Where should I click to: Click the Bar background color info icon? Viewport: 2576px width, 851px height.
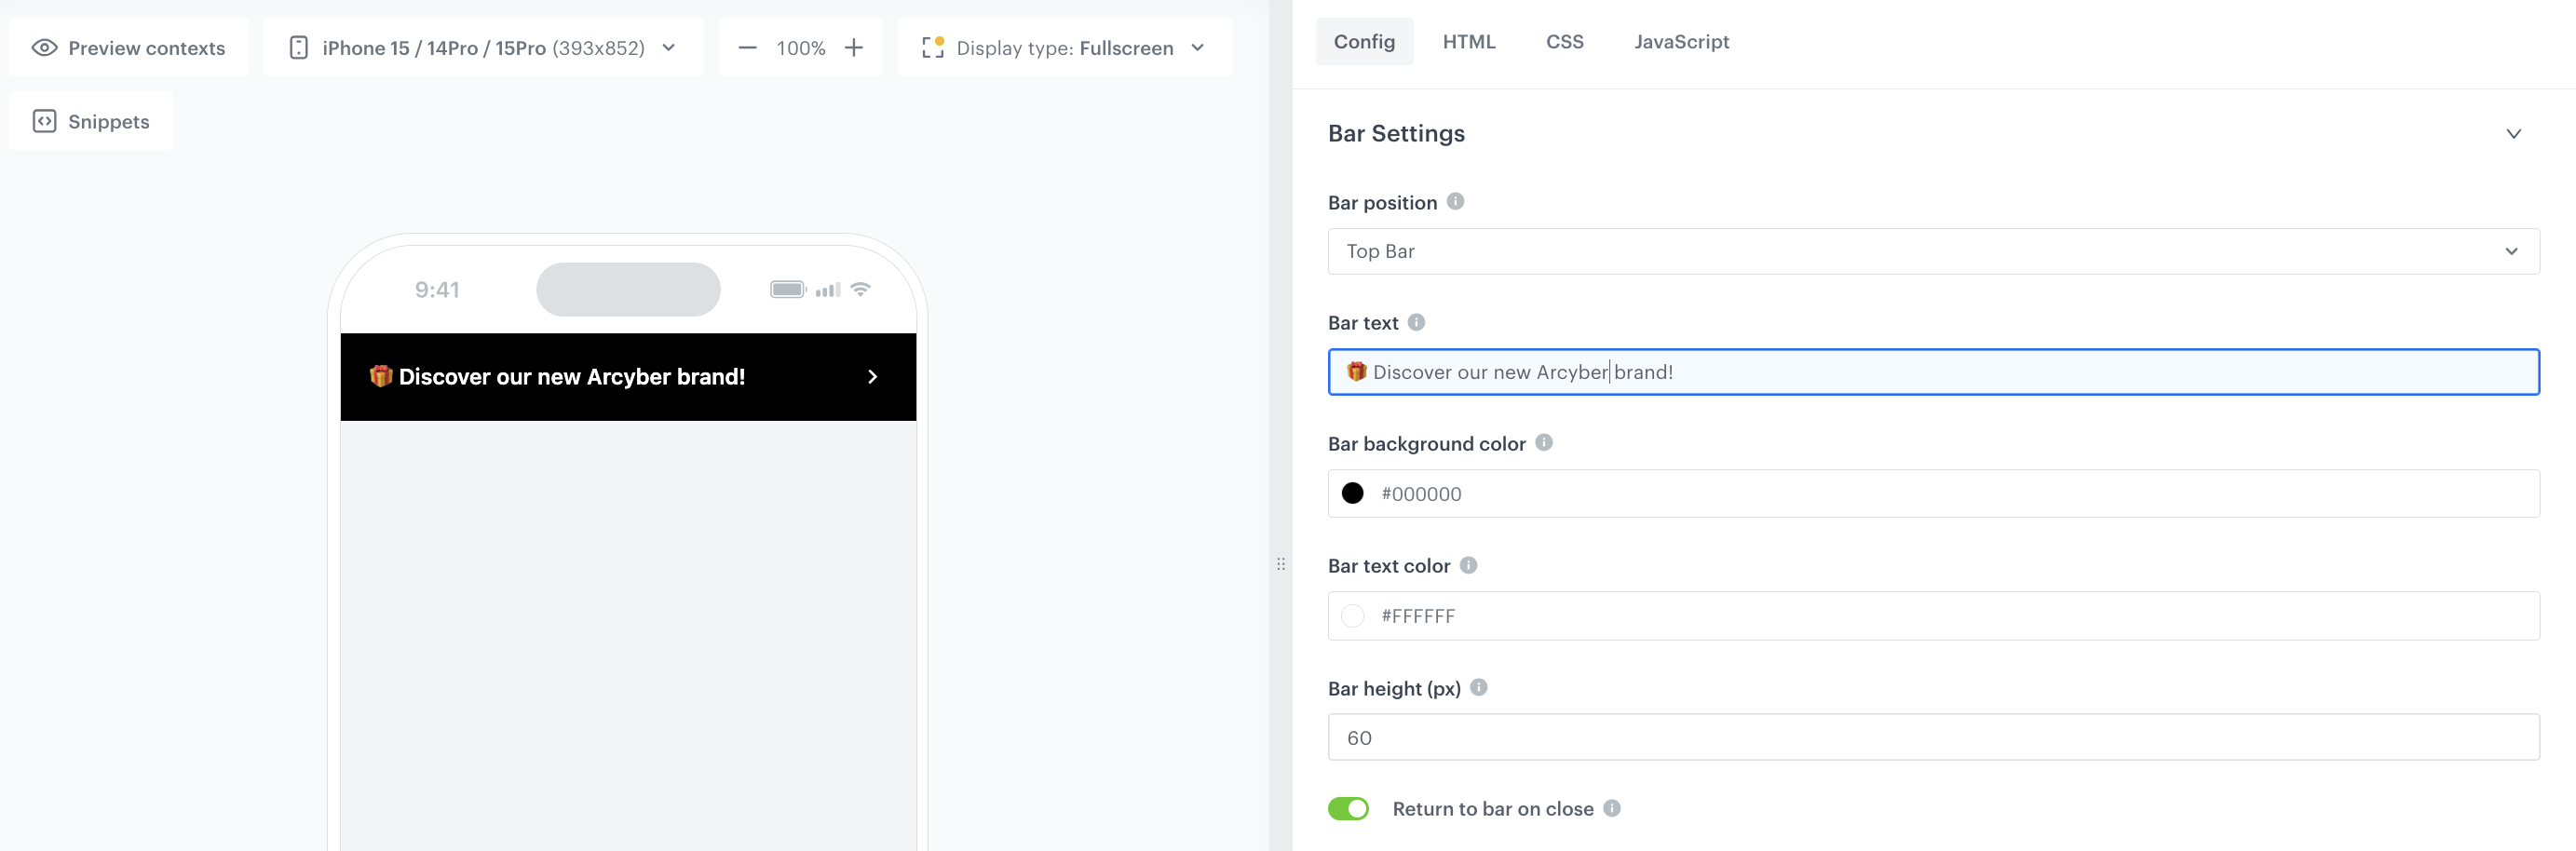[x=1543, y=443]
